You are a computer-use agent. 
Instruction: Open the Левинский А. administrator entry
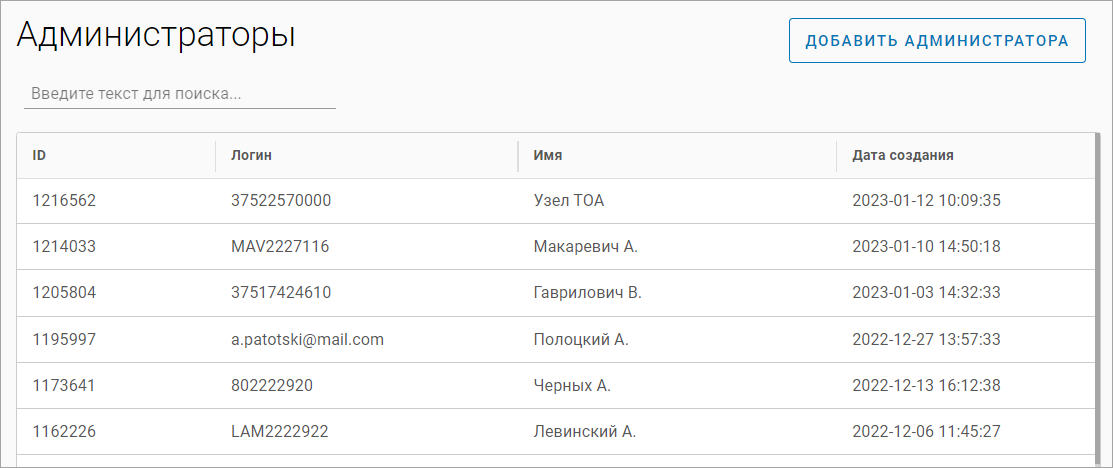click(584, 432)
